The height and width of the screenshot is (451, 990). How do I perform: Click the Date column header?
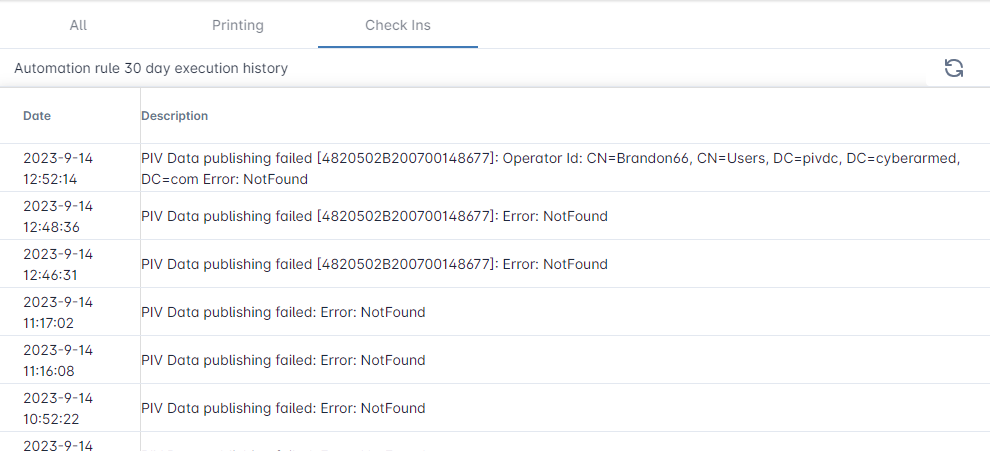pyautogui.click(x=37, y=116)
